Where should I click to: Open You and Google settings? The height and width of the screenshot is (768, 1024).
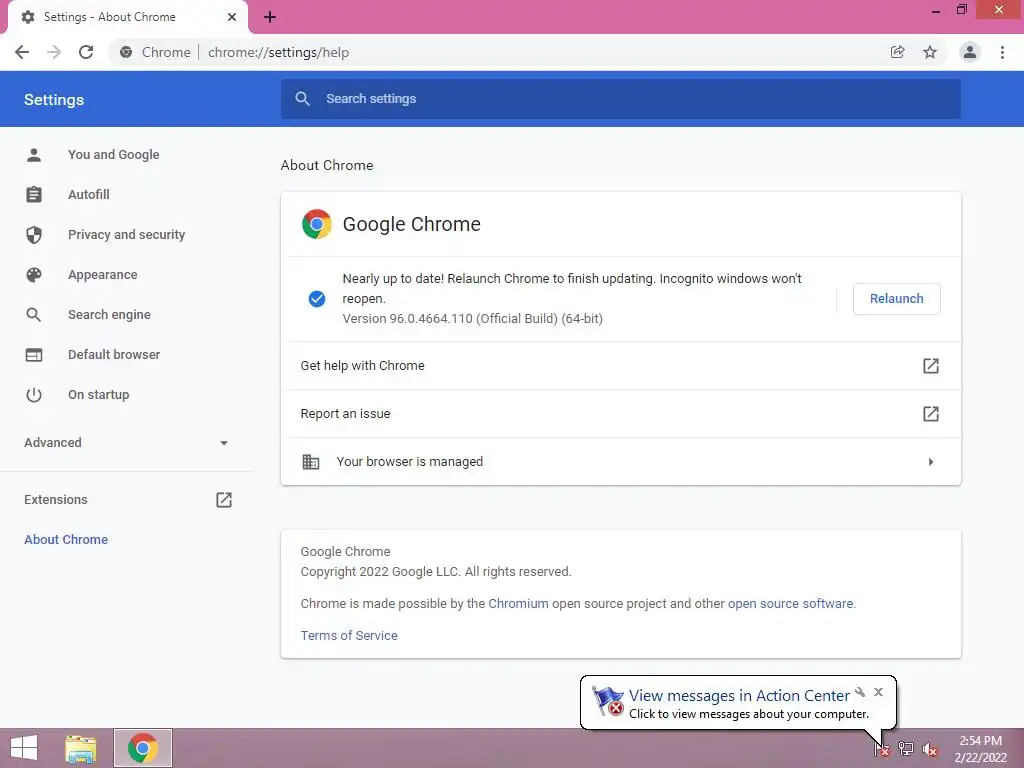114,155
